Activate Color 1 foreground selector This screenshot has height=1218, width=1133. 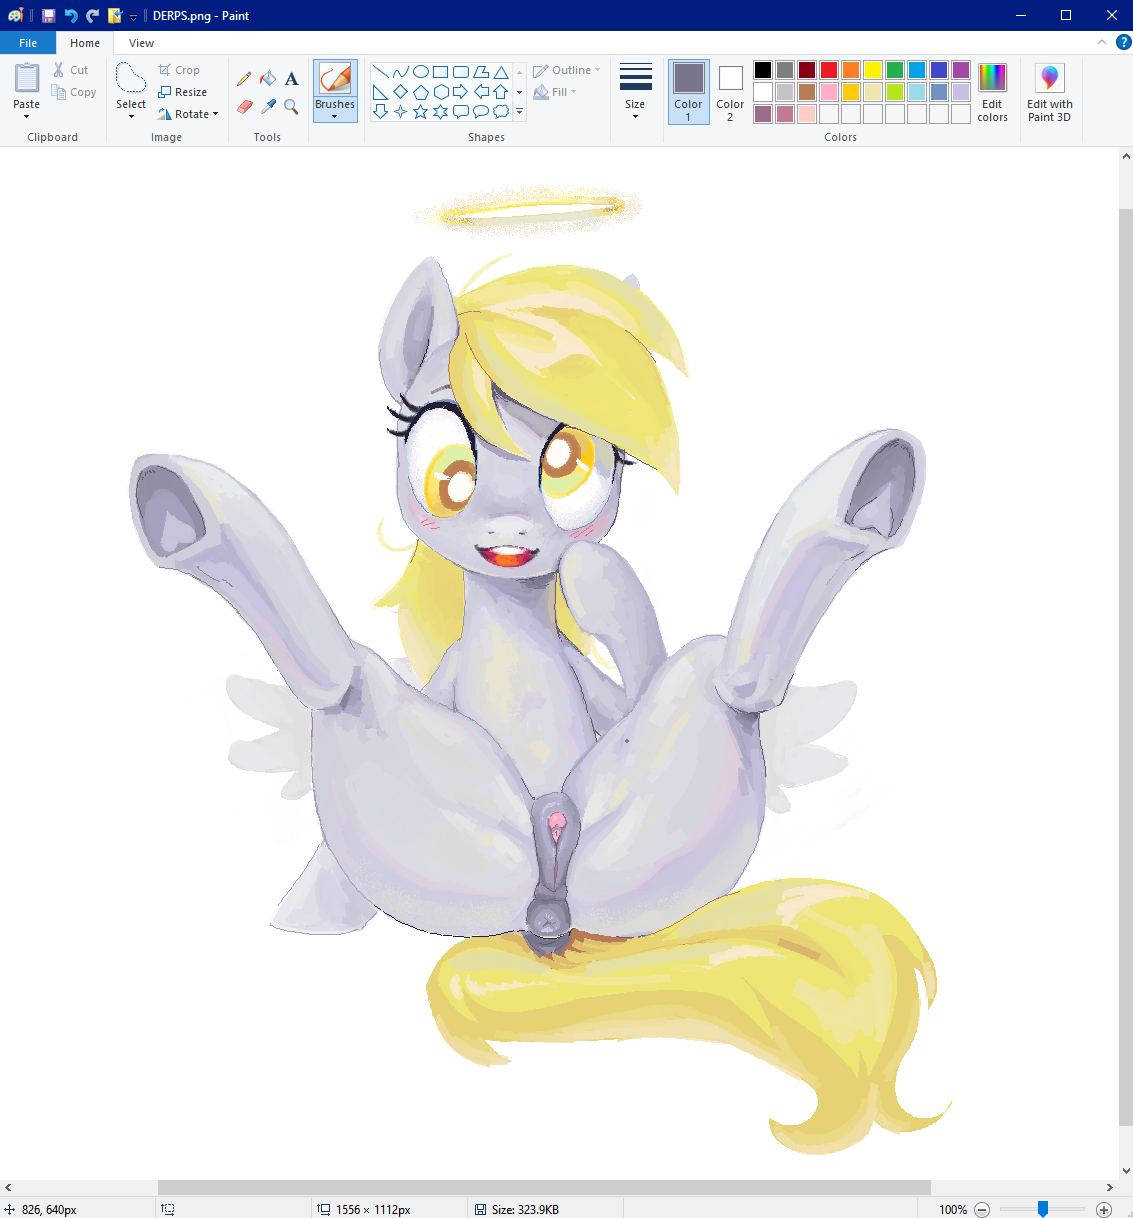click(688, 91)
